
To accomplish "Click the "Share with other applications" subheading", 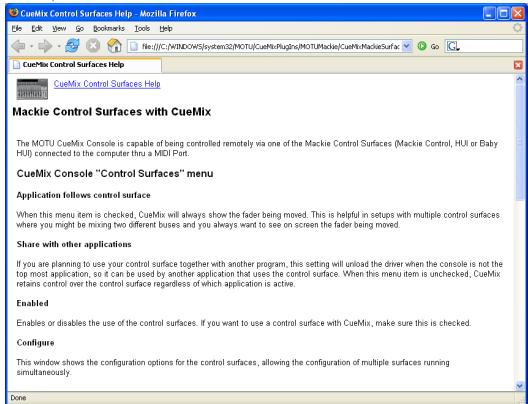I will [74, 244].
